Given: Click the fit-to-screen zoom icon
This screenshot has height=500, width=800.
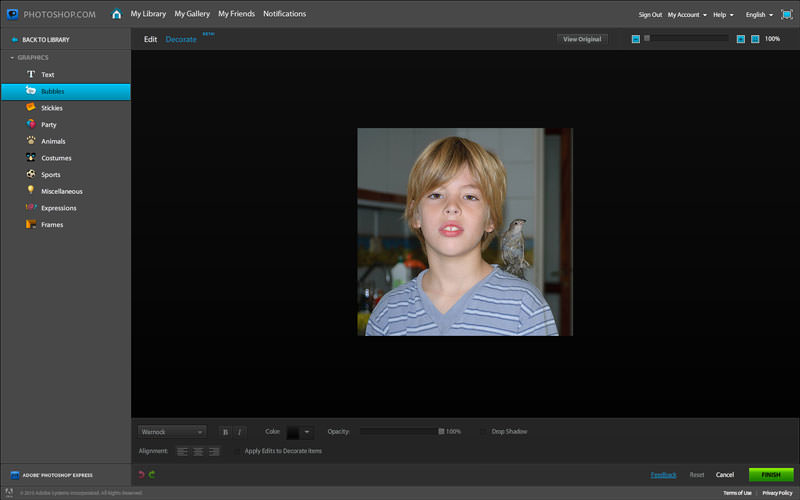Looking at the screenshot, I should click(755, 39).
